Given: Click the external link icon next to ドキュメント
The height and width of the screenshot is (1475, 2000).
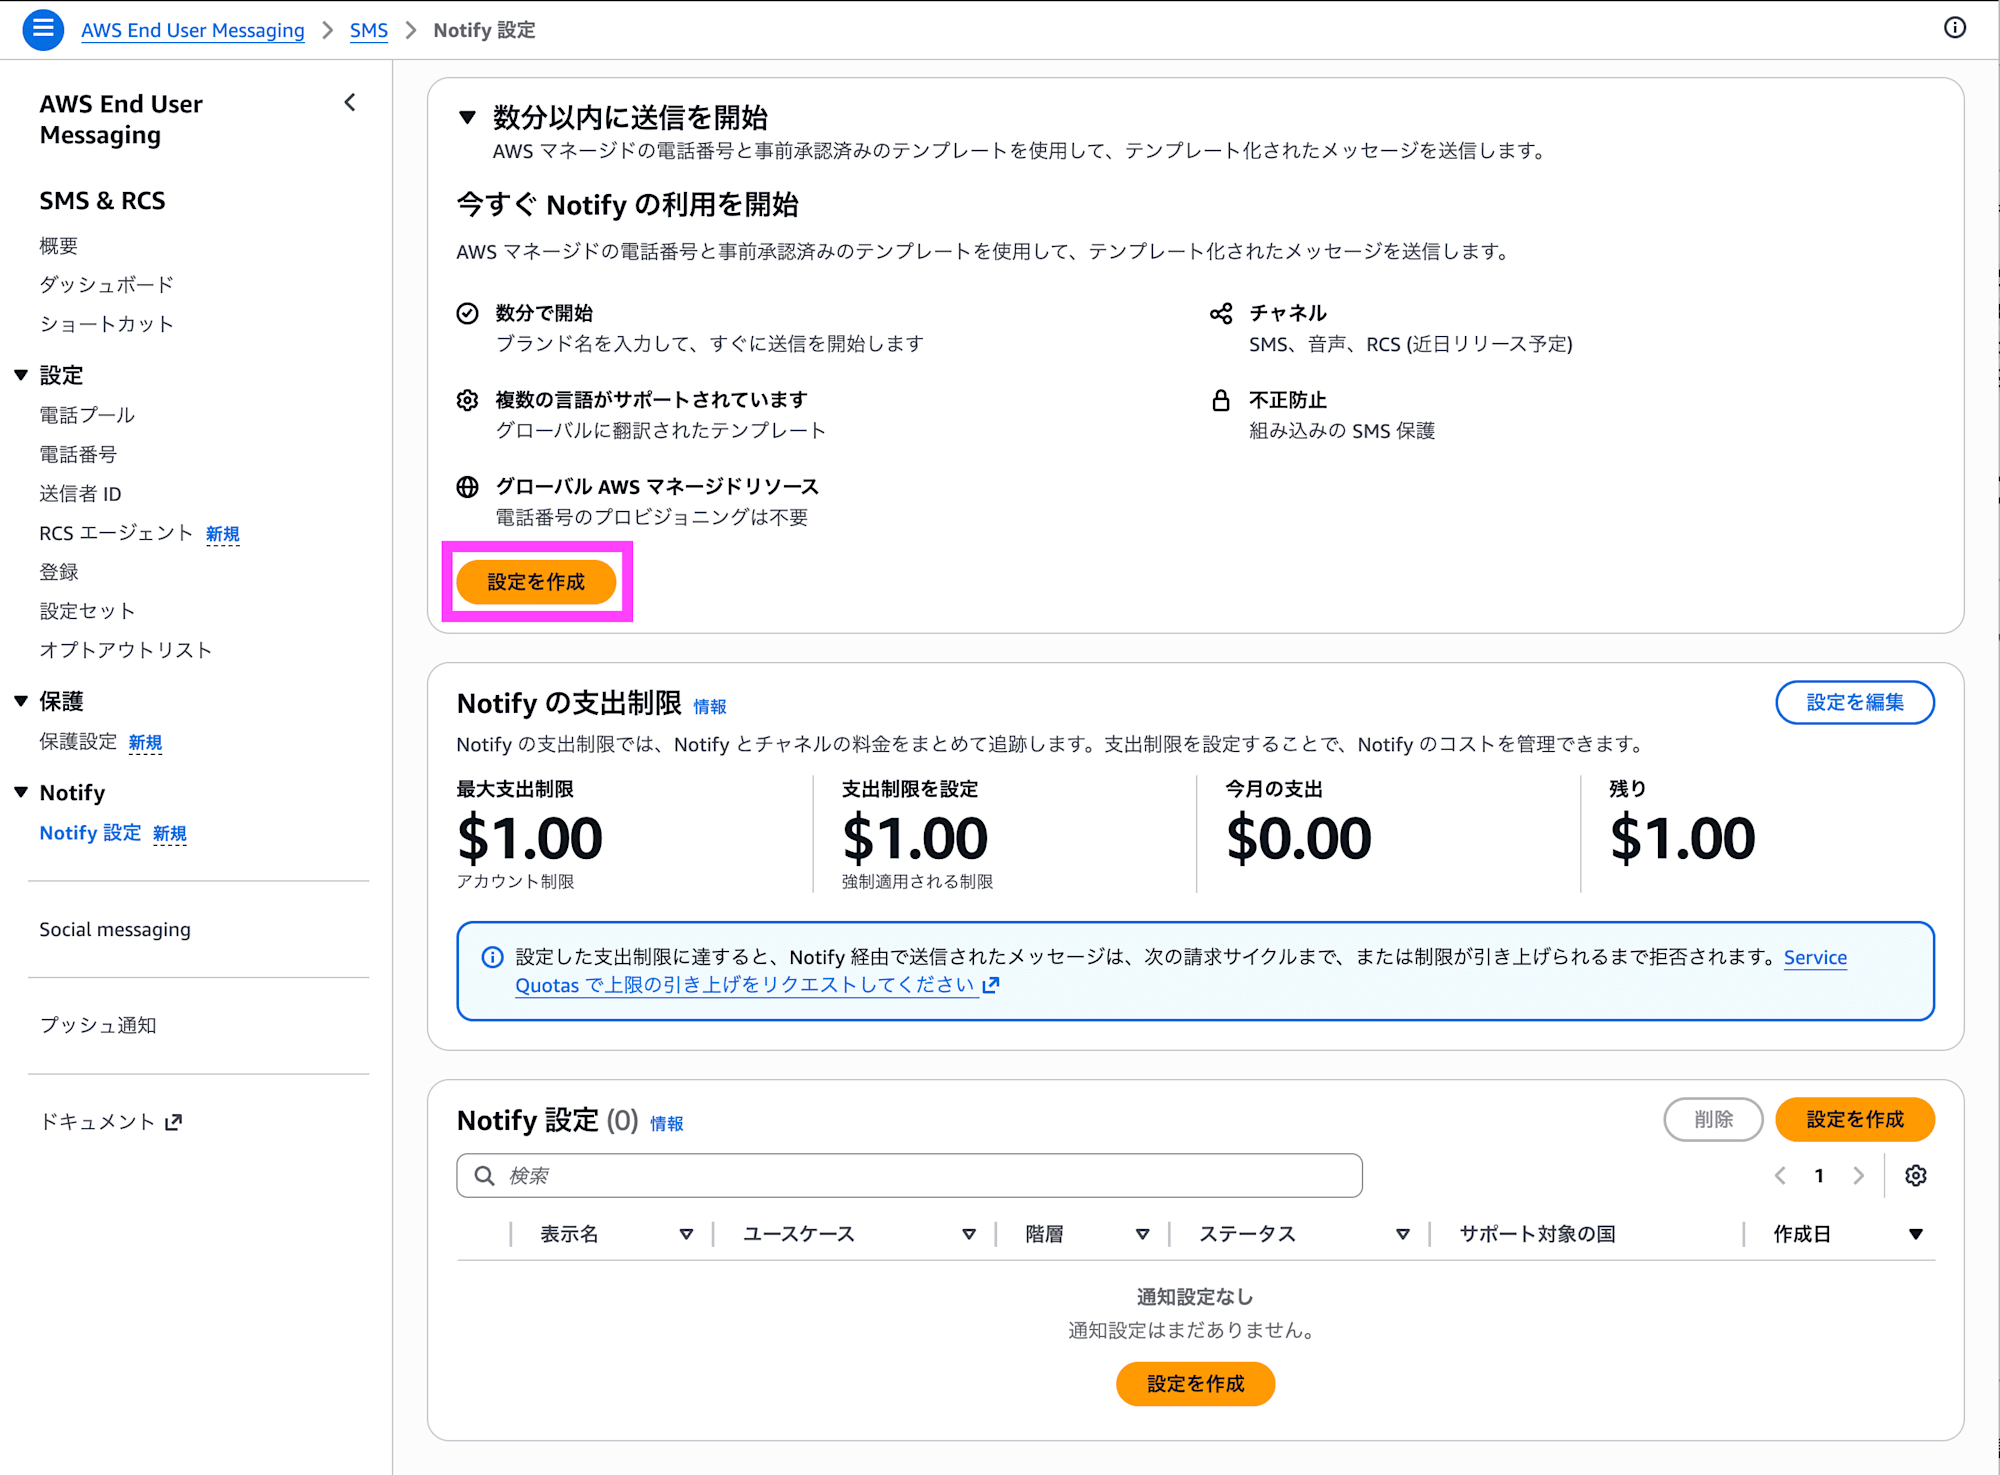Looking at the screenshot, I should pyautogui.click(x=173, y=1121).
